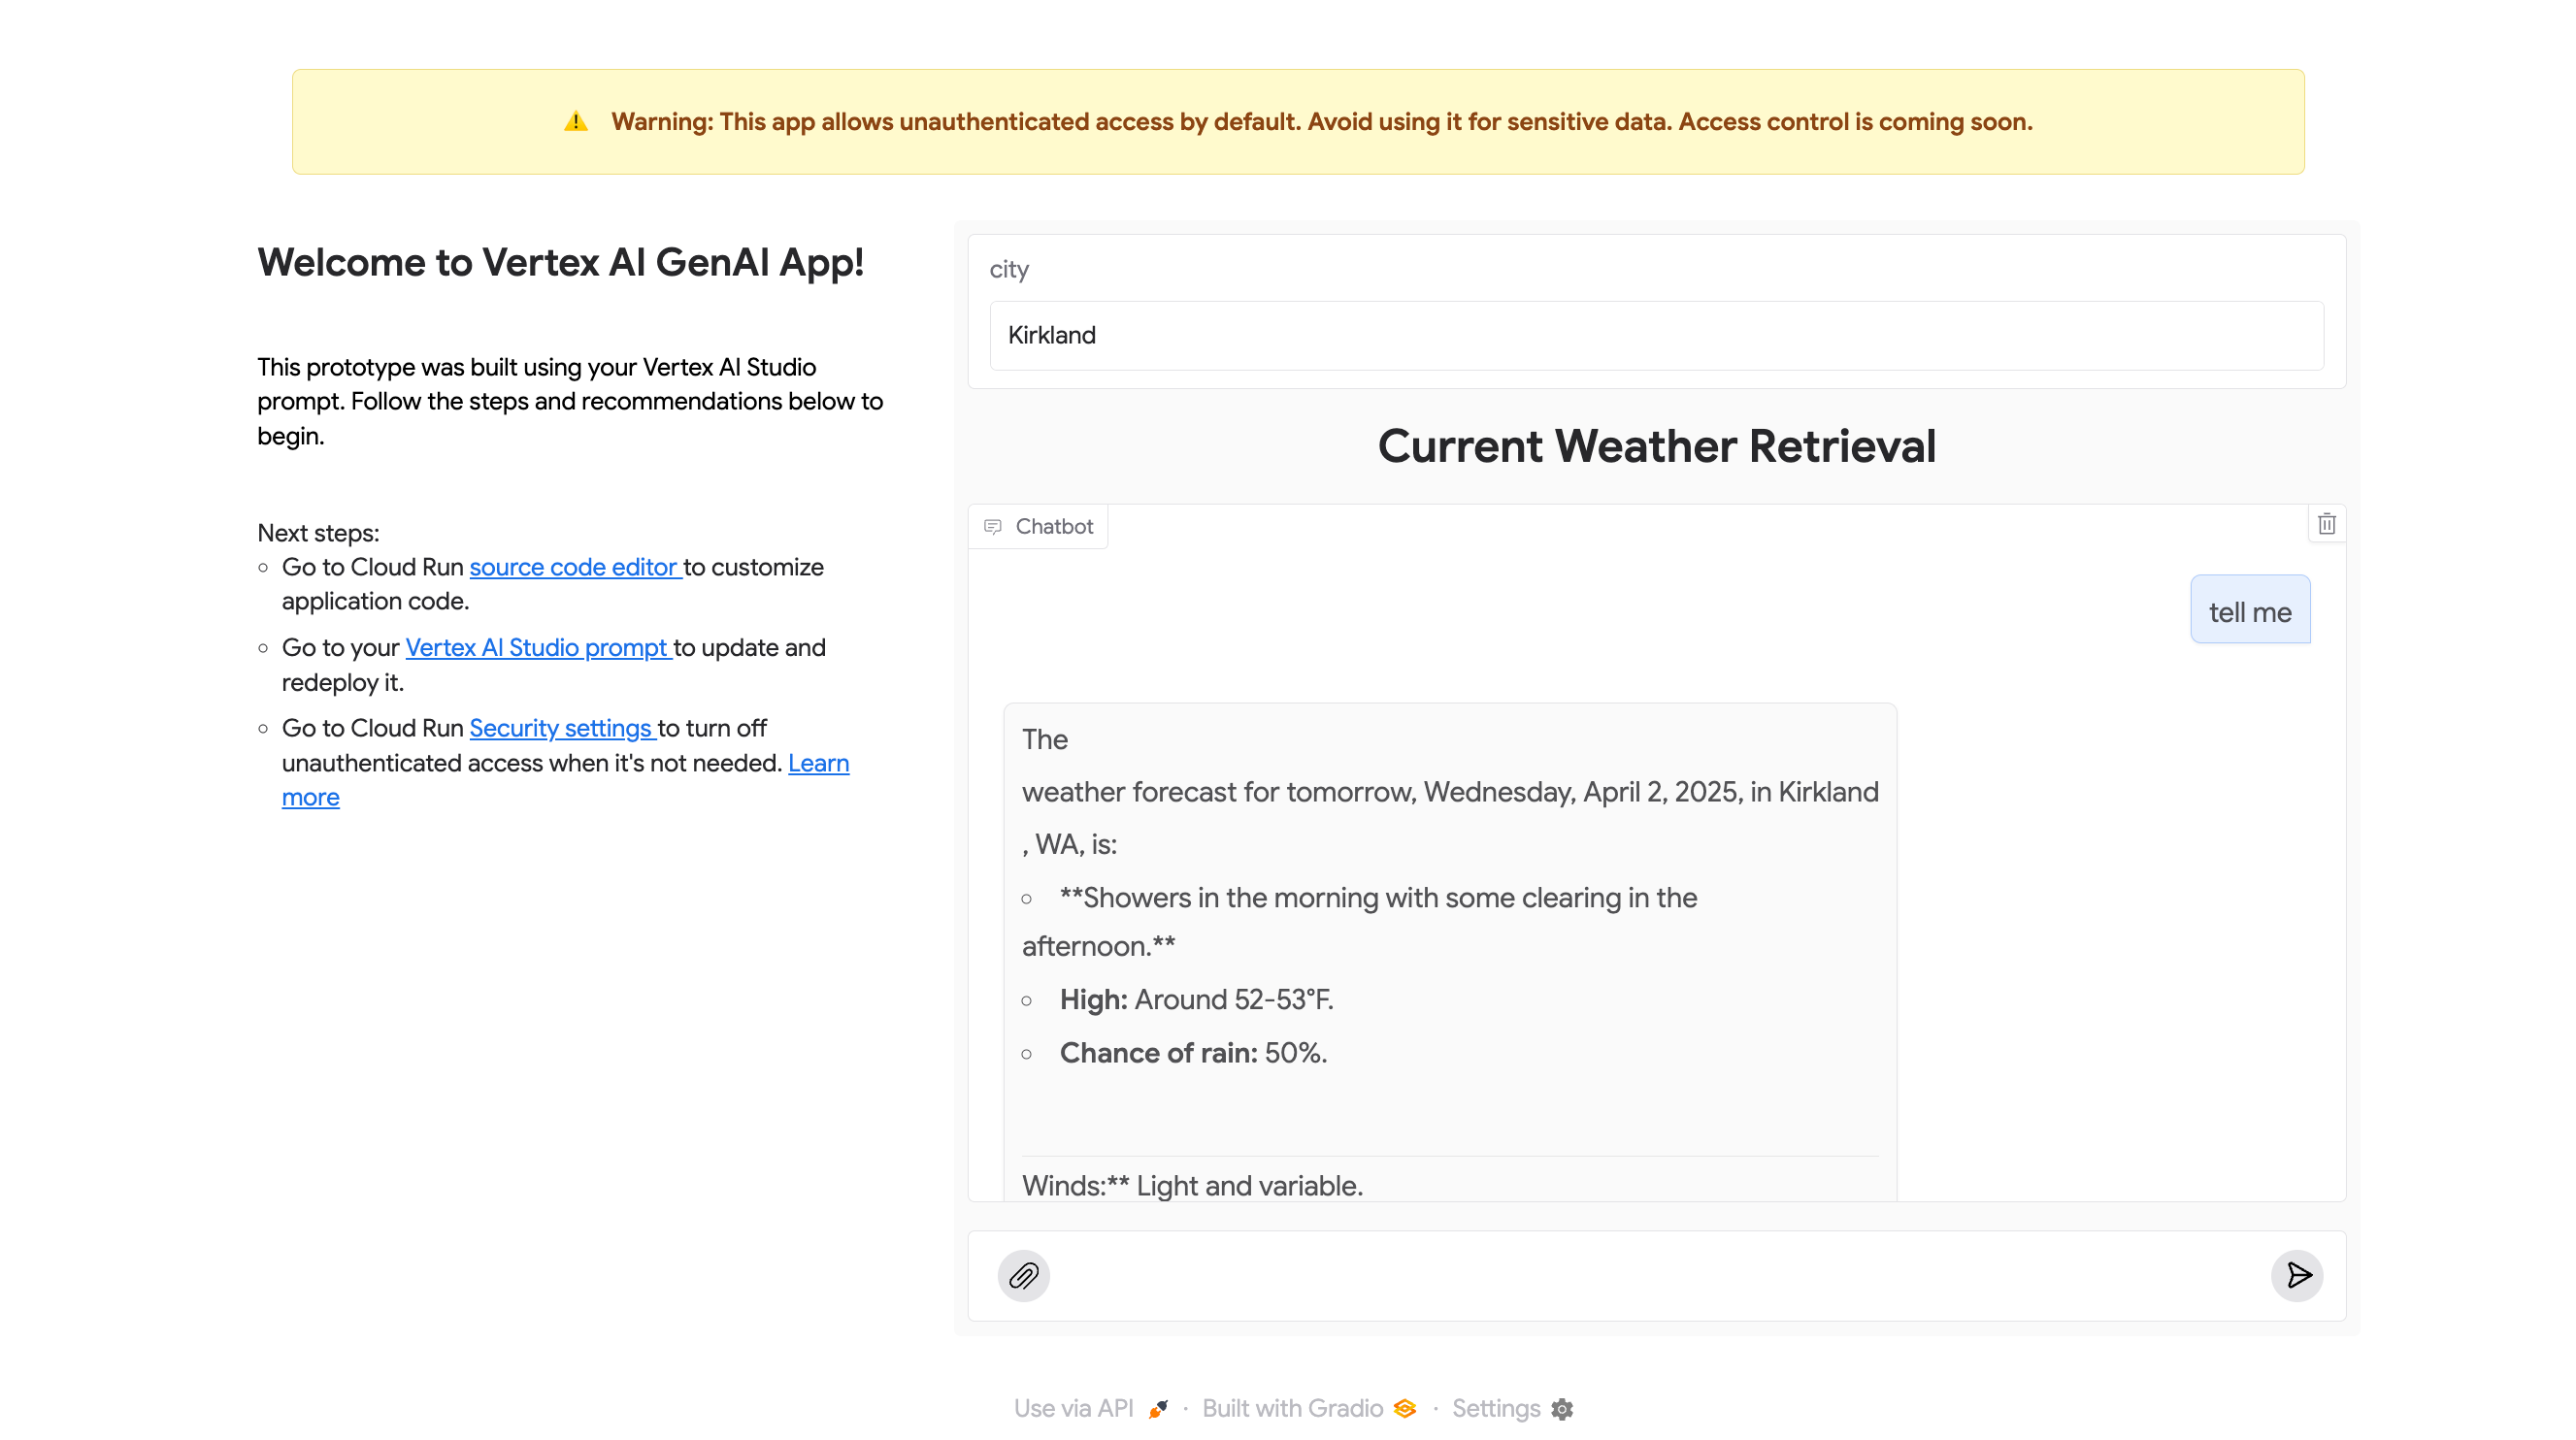Open Cloud Run Security settings link
This screenshot has height=1440, width=2576.
tap(561, 728)
